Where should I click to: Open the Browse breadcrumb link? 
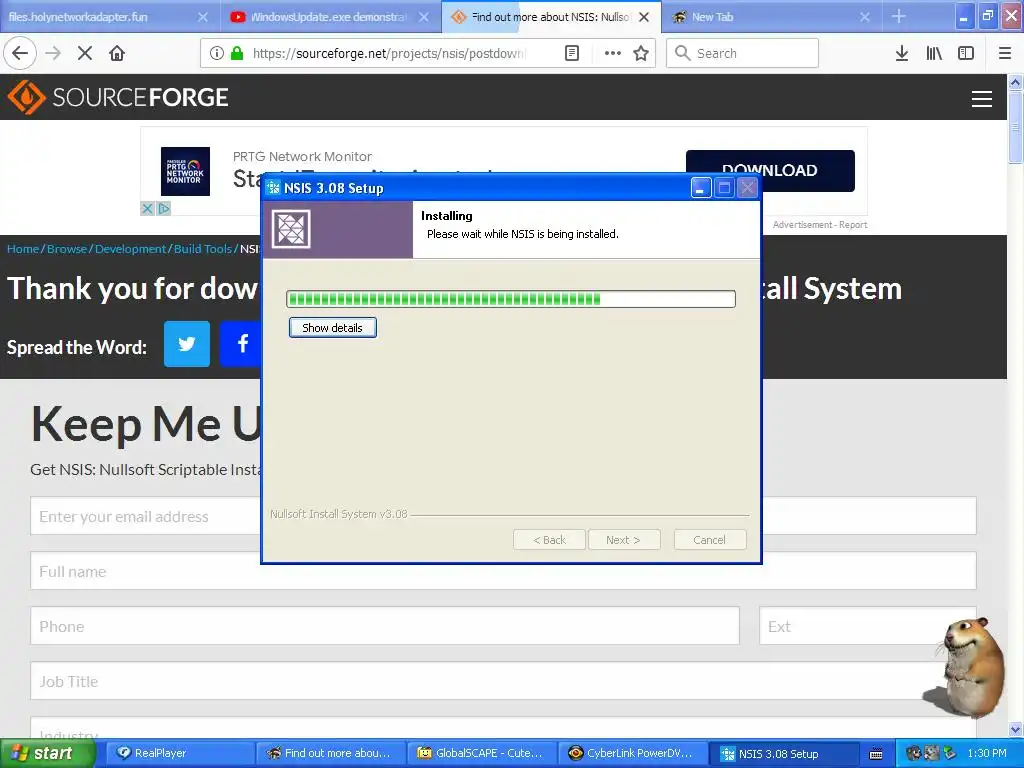coord(67,249)
